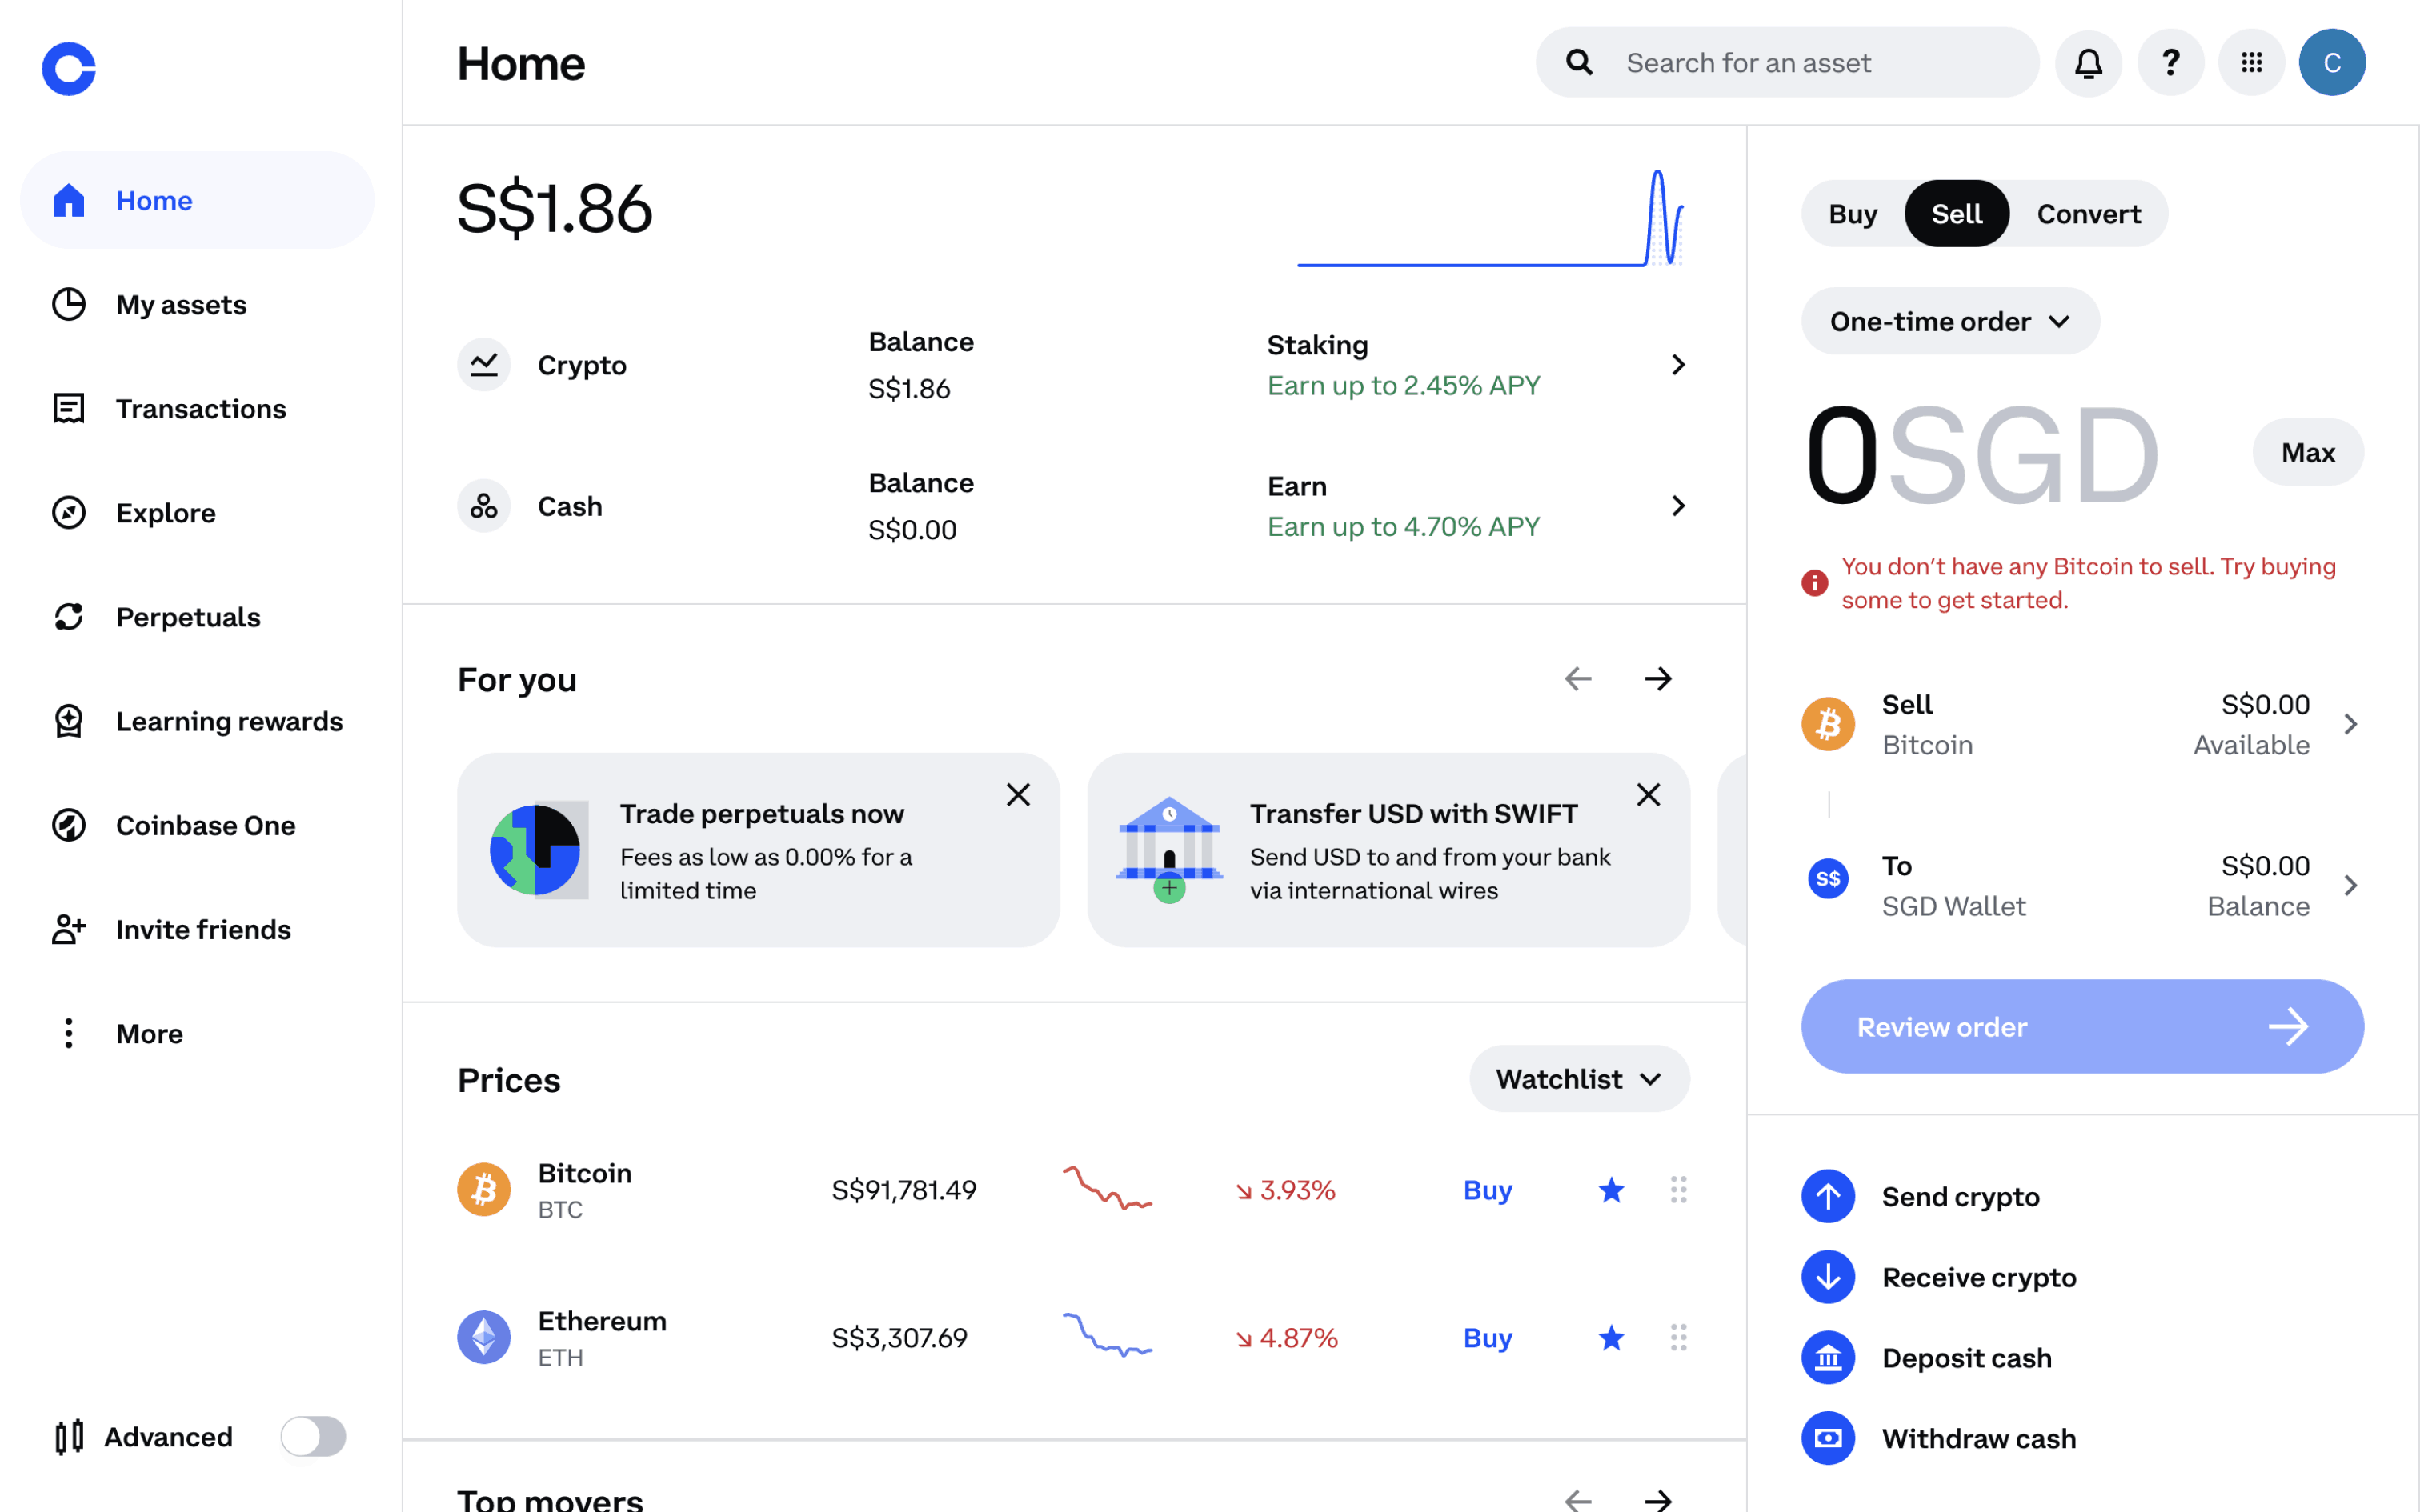Click the Max amount button

pyautogui.click(x=2307, y=452)
